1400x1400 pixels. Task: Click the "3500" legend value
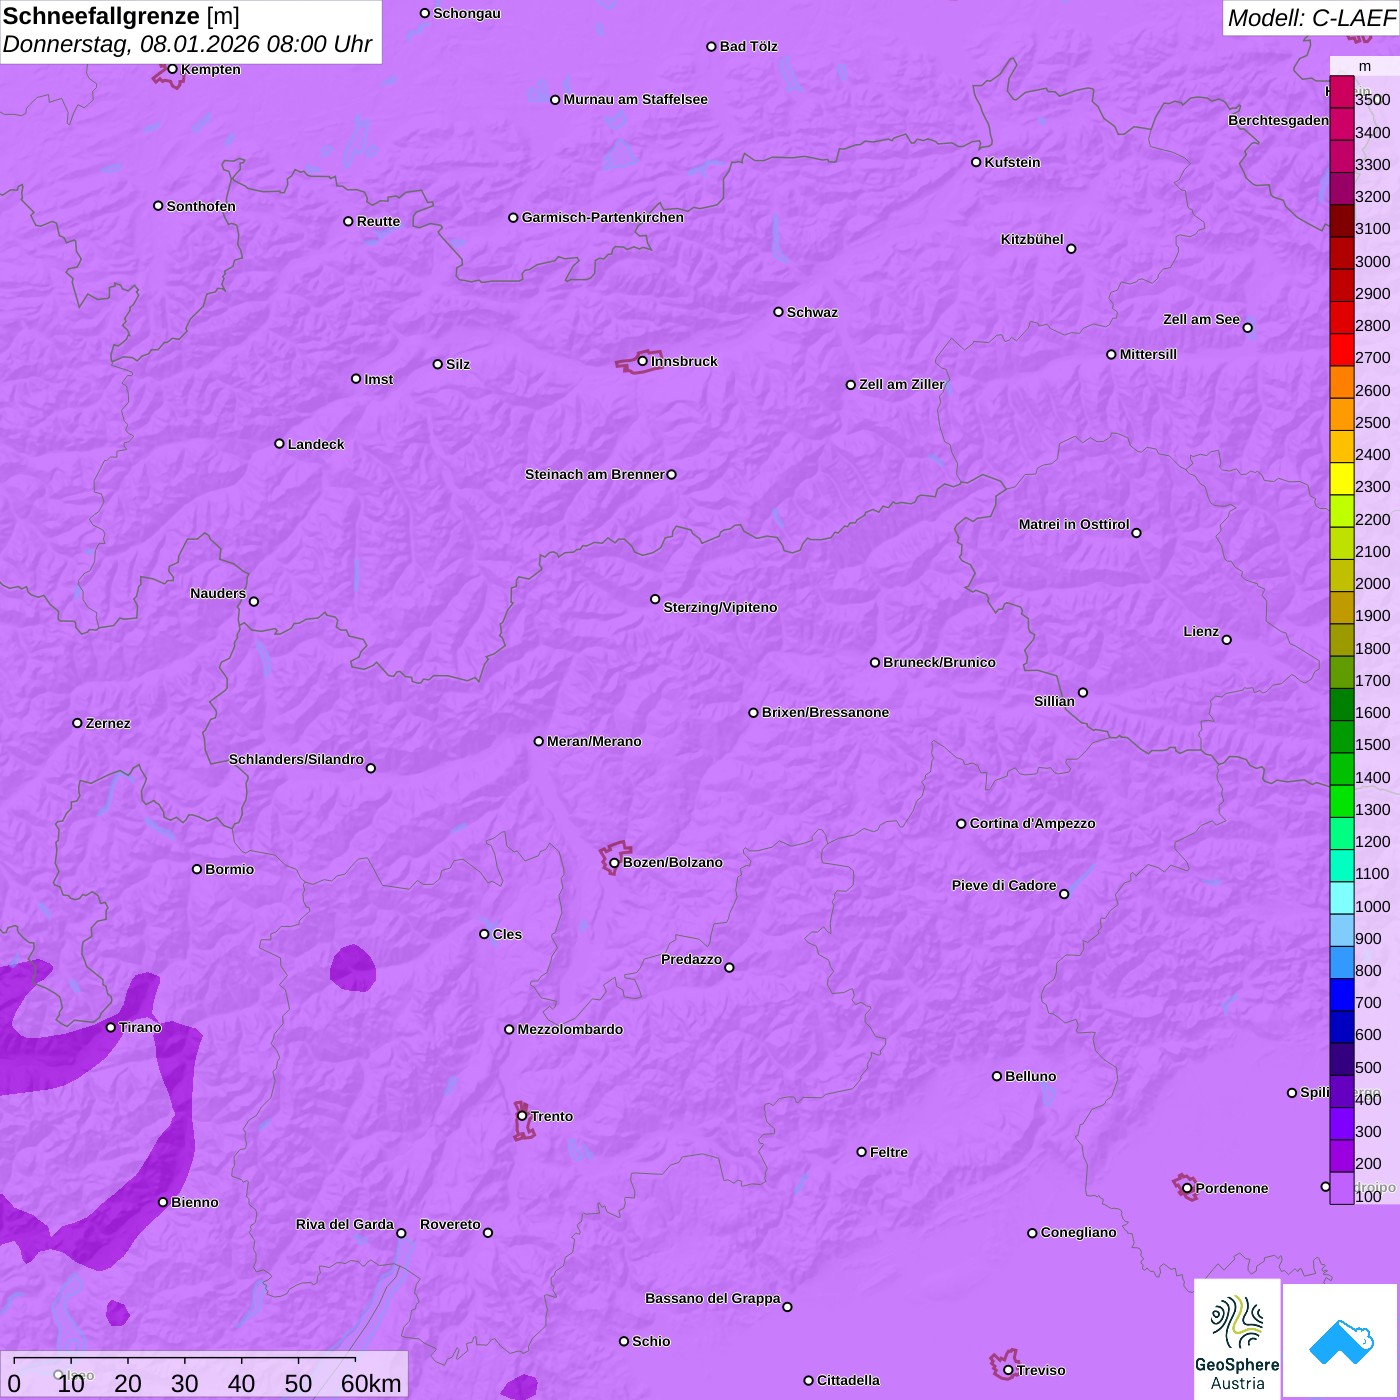pyautogui.click(x=1373, y=100)
